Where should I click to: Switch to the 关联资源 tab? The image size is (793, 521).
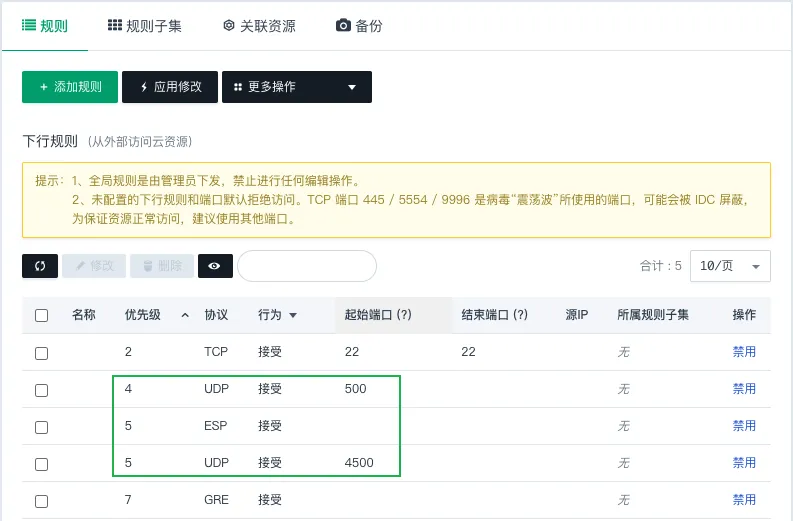[x=259, y=26]
